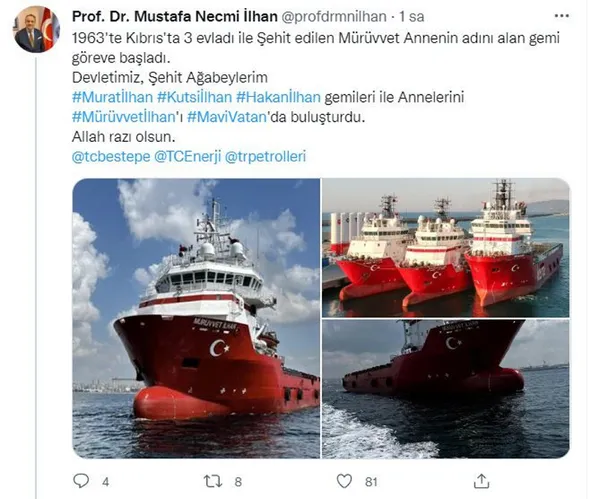Open the photo of three docked ships

445,248
